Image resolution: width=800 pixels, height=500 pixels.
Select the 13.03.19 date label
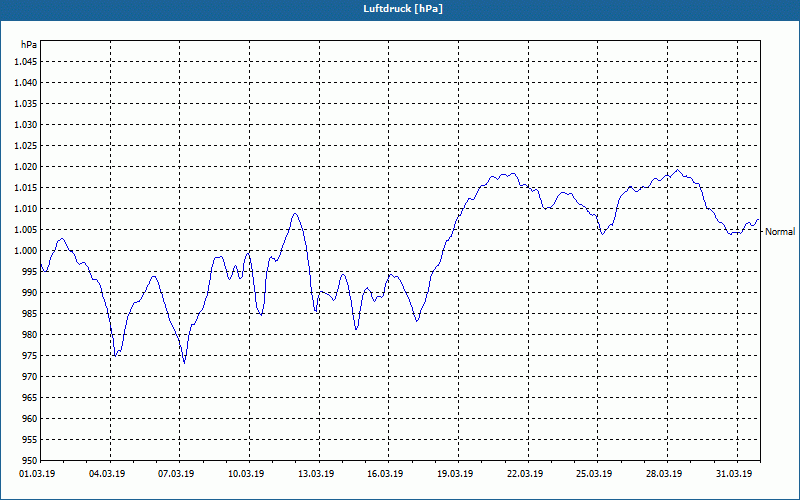316,474
